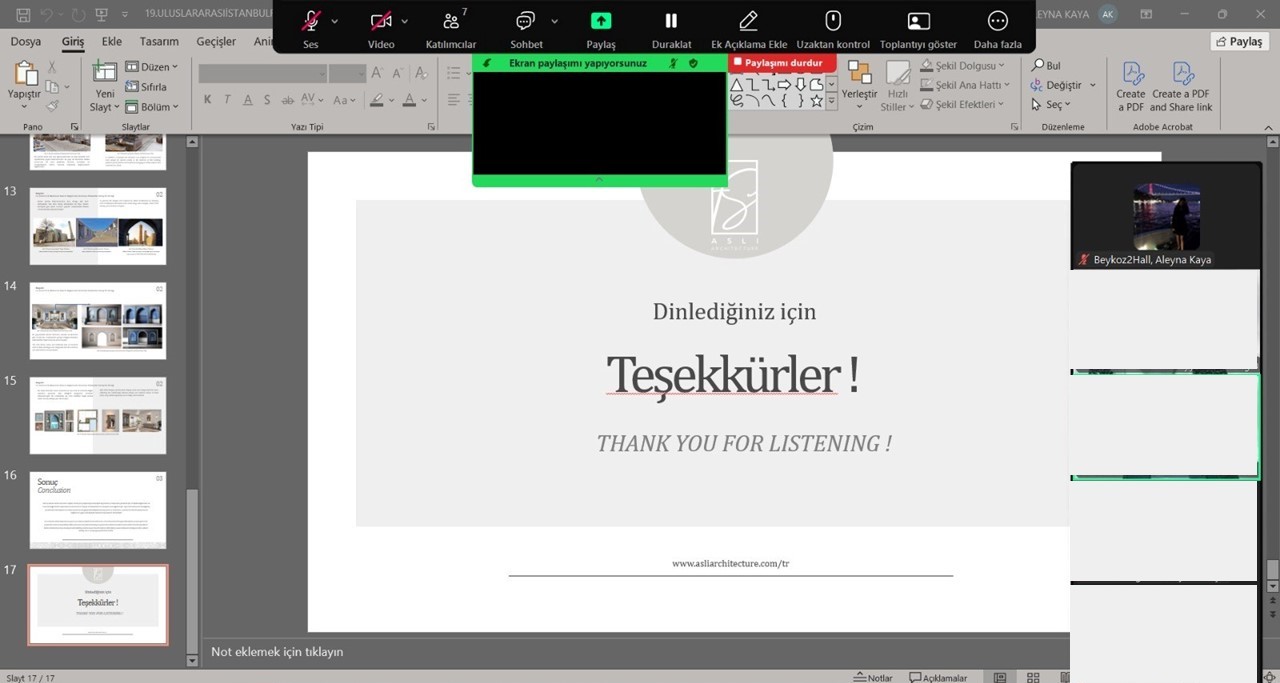This screenshot has height=683, width=1280.
Task: Open Hızlı Stiller quick styles
Action: coord(897,86)
